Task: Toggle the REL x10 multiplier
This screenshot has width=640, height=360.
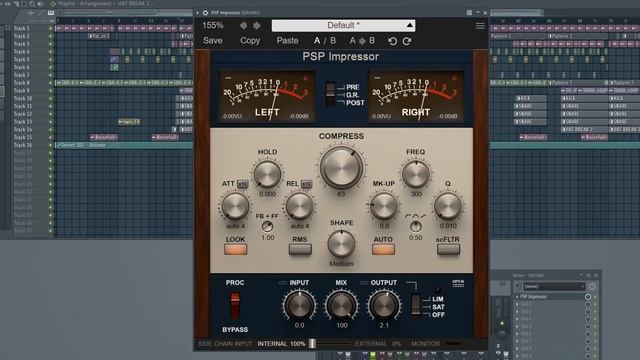Action: 307,184
